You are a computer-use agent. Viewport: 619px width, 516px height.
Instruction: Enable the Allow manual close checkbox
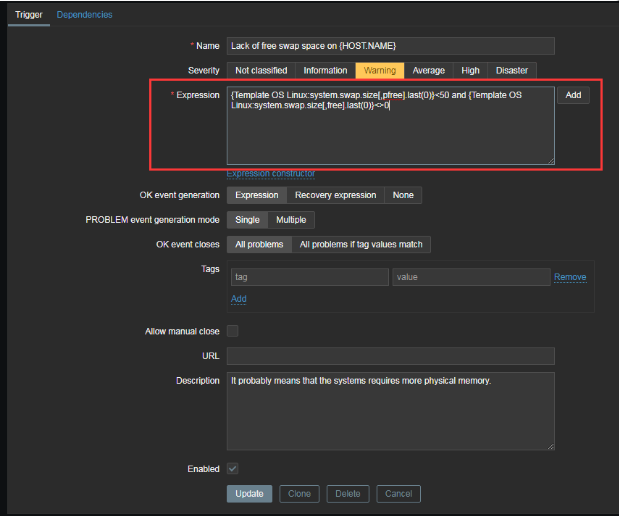(x=233, y=331)
